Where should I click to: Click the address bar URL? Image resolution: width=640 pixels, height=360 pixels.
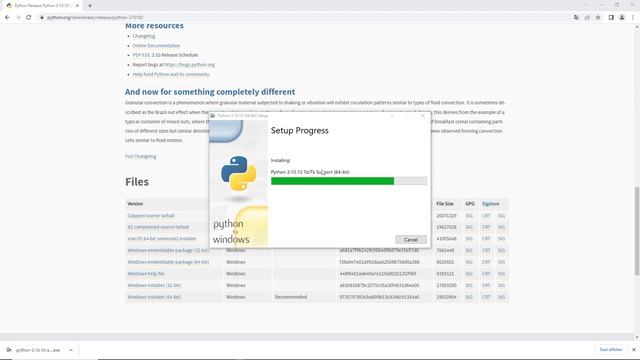[95, 18]
